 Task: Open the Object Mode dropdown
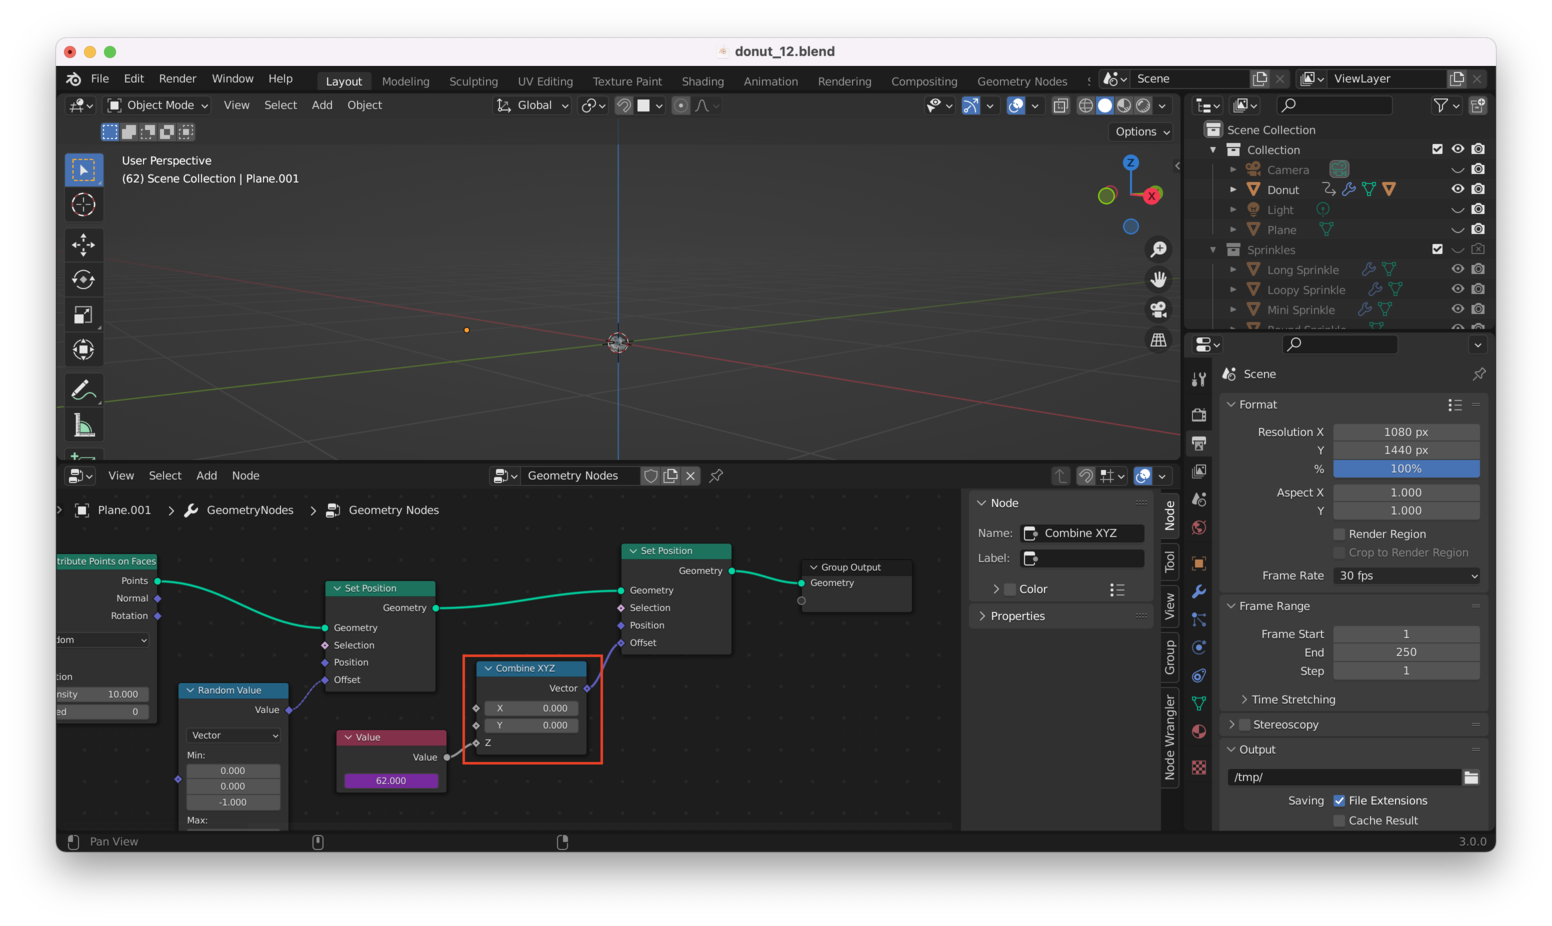(x=158, y=105)
